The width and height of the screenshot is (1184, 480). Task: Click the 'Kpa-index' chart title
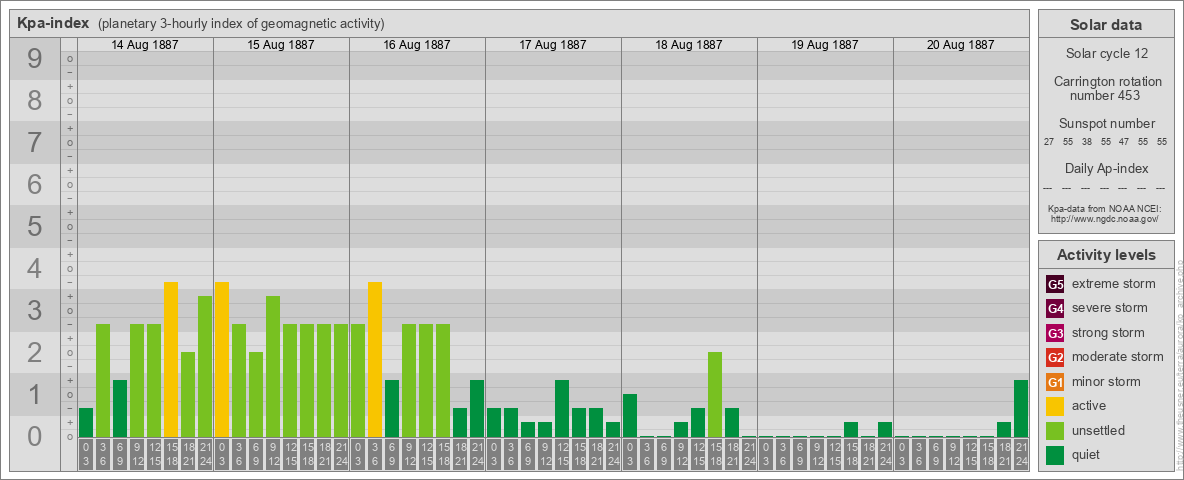tap(54, 23)
